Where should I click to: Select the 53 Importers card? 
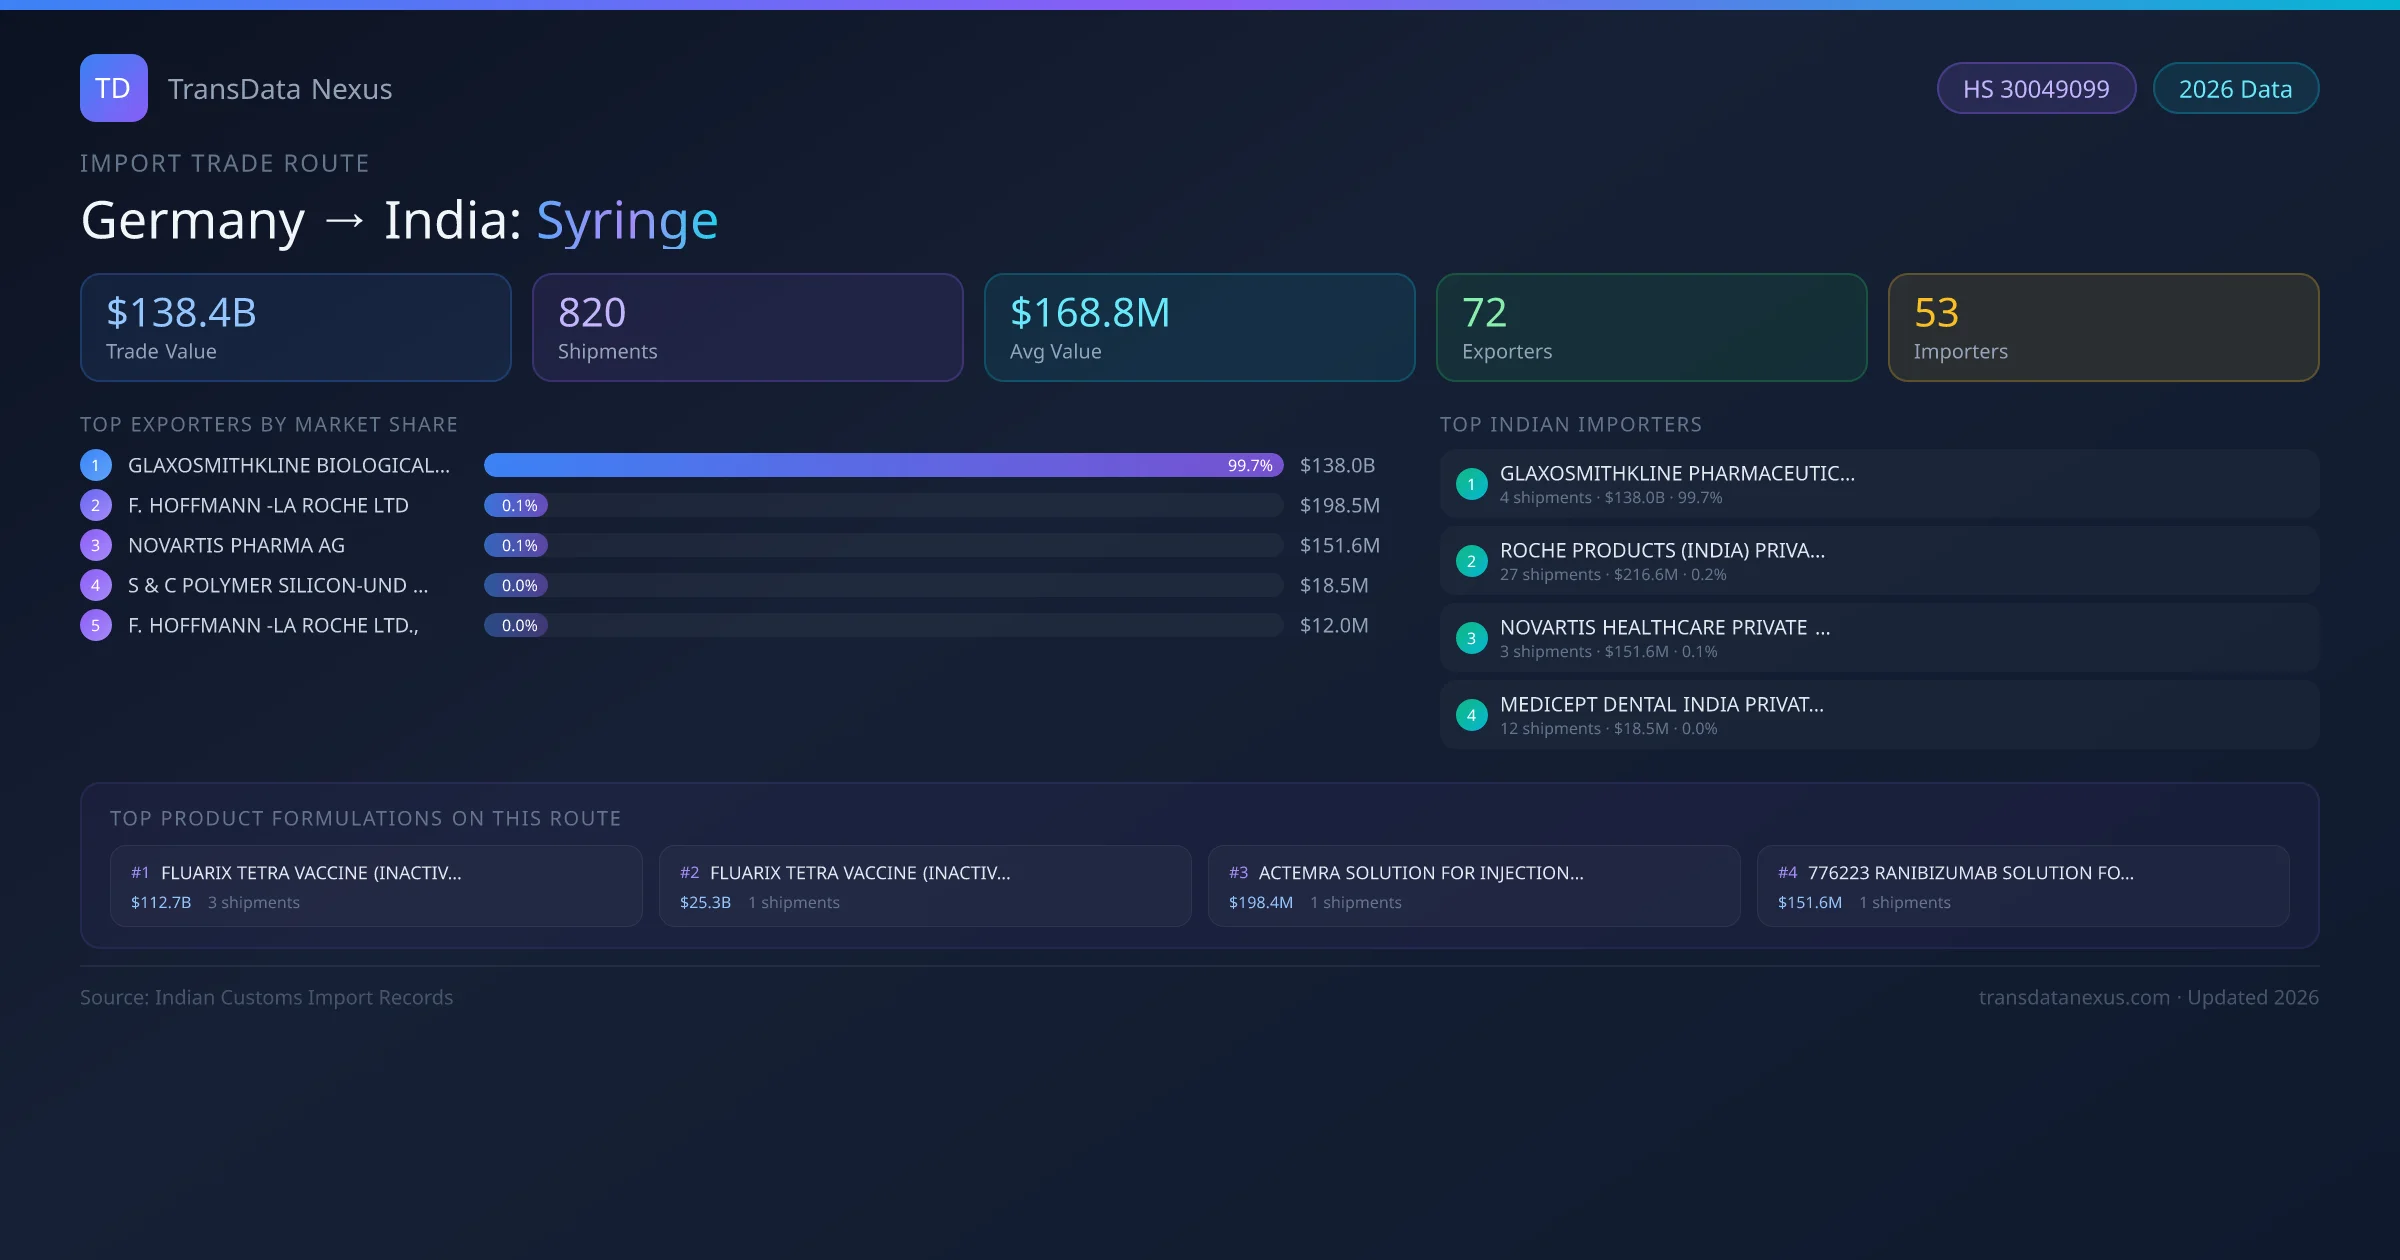coord(2103,327)
